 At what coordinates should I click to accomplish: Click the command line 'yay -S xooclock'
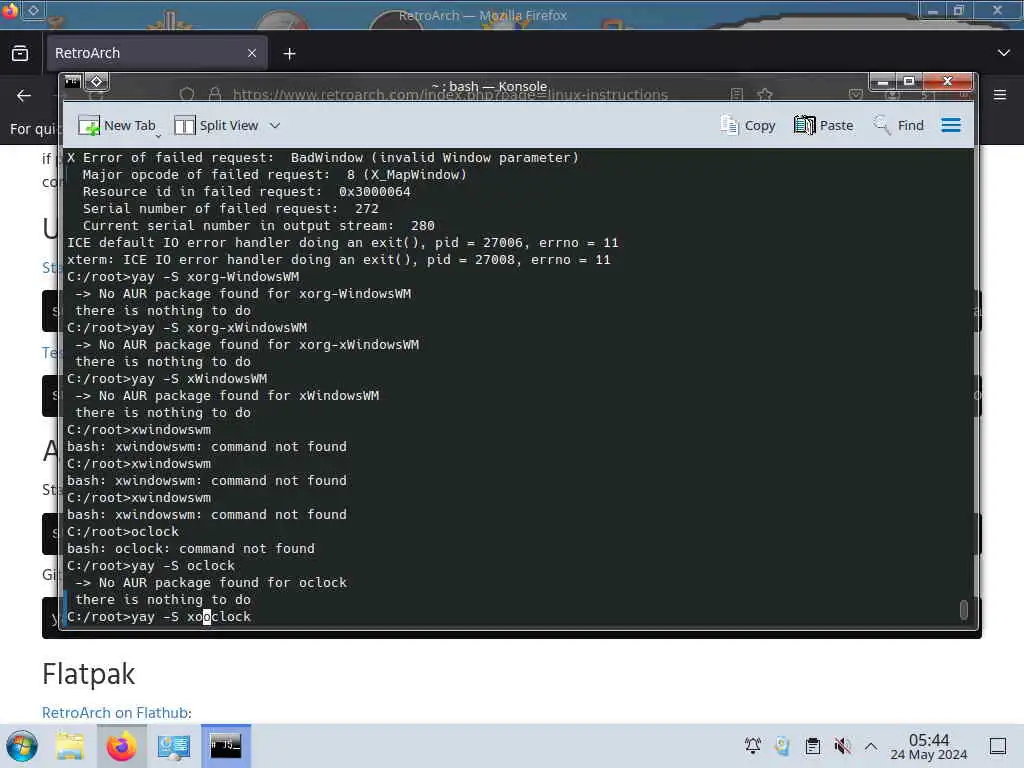(x=159, y=616)
